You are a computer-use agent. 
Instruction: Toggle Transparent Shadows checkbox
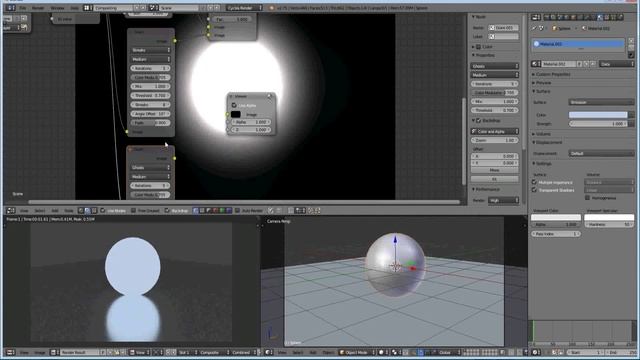click(534, 190)
